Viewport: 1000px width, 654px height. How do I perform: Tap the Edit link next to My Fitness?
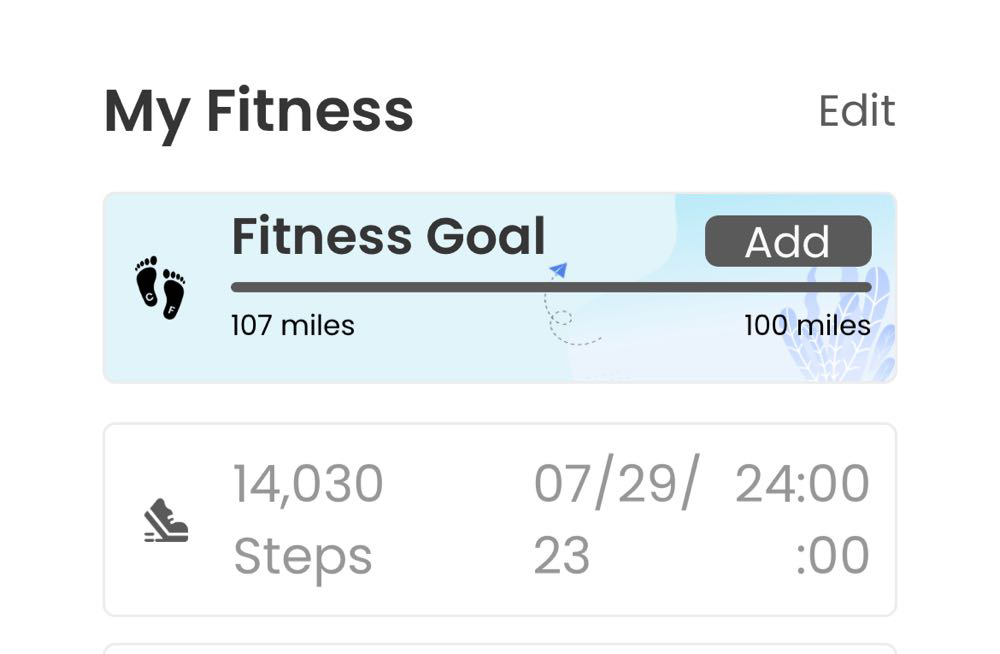point(857,111)
